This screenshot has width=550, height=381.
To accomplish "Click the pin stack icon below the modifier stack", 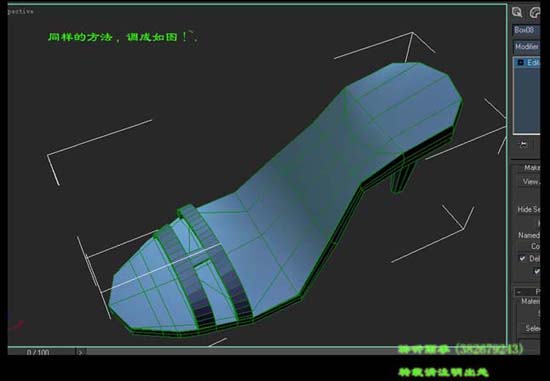I will click(523, 144).
